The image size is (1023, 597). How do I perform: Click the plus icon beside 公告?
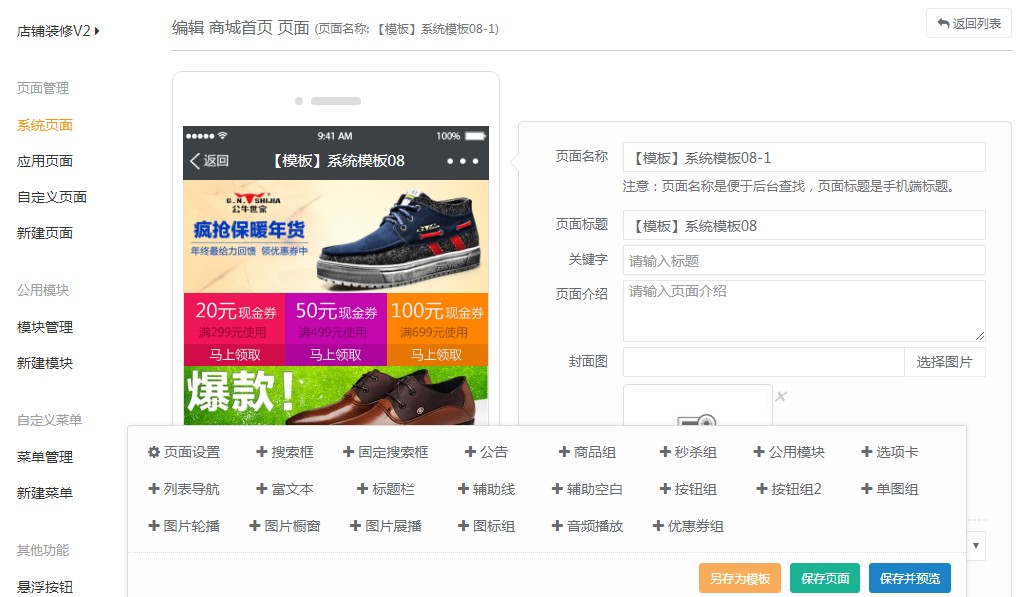pyautogui.click(x=470, y=452)
